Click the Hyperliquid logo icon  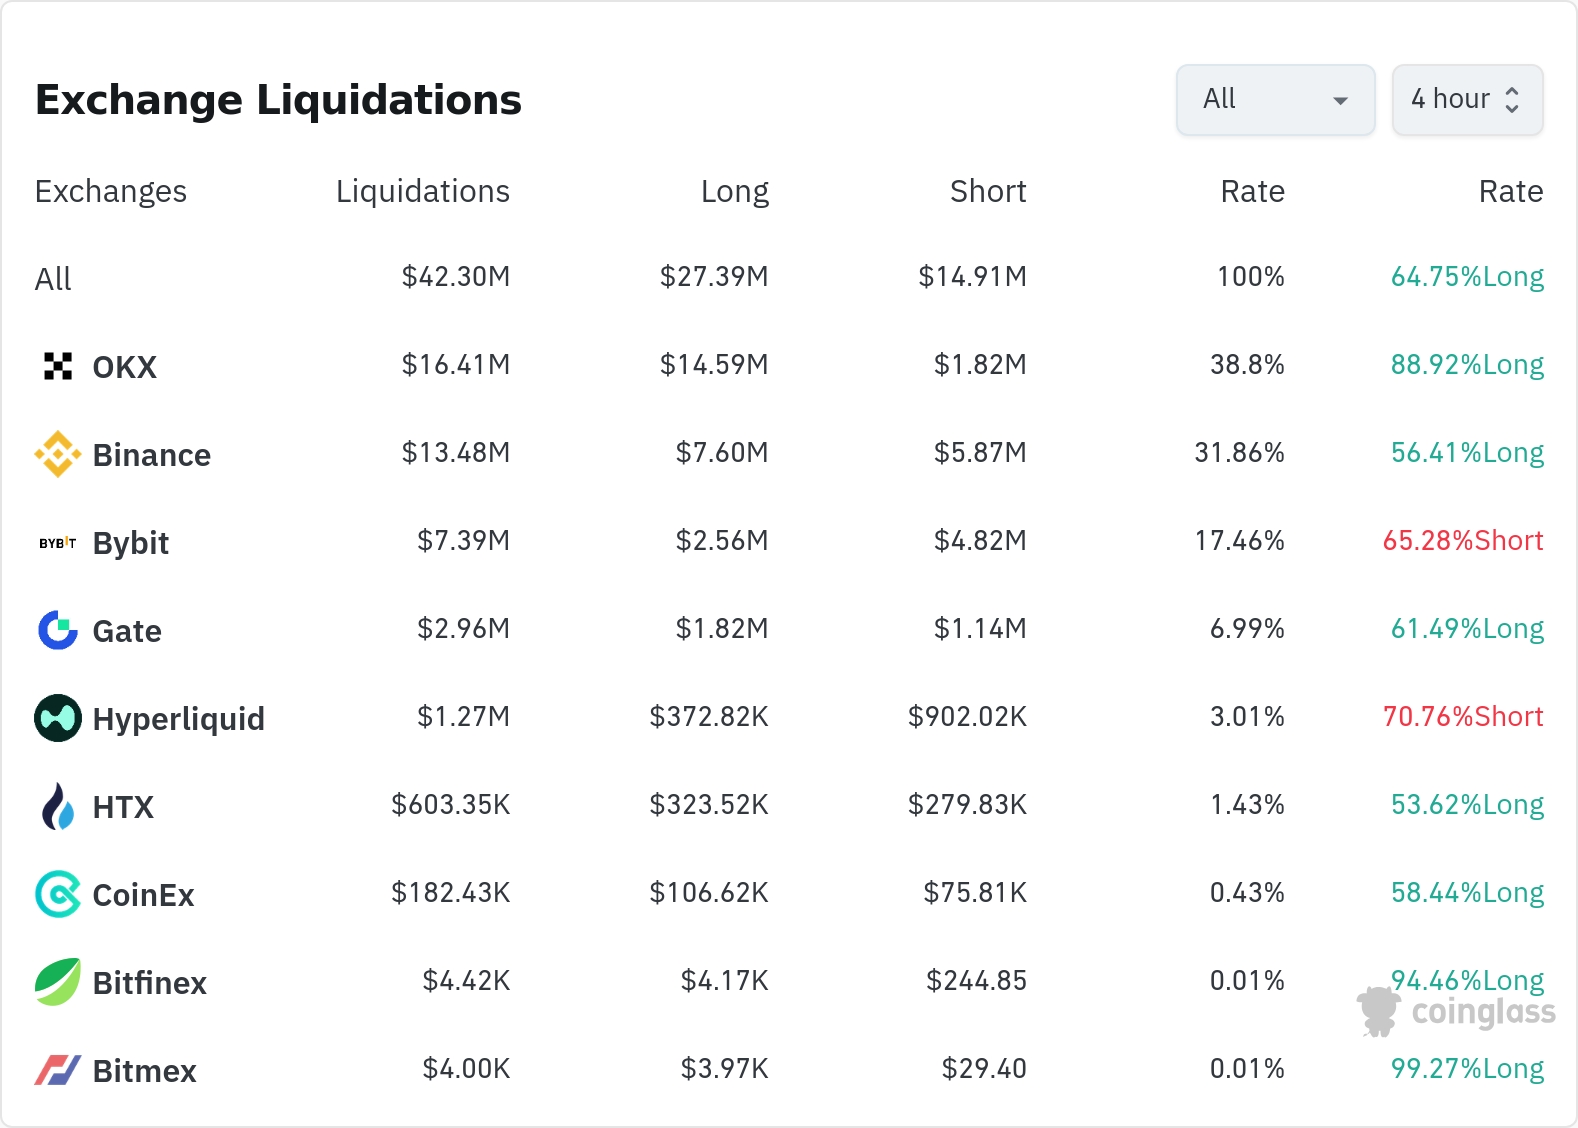click(x=58, y=718)
